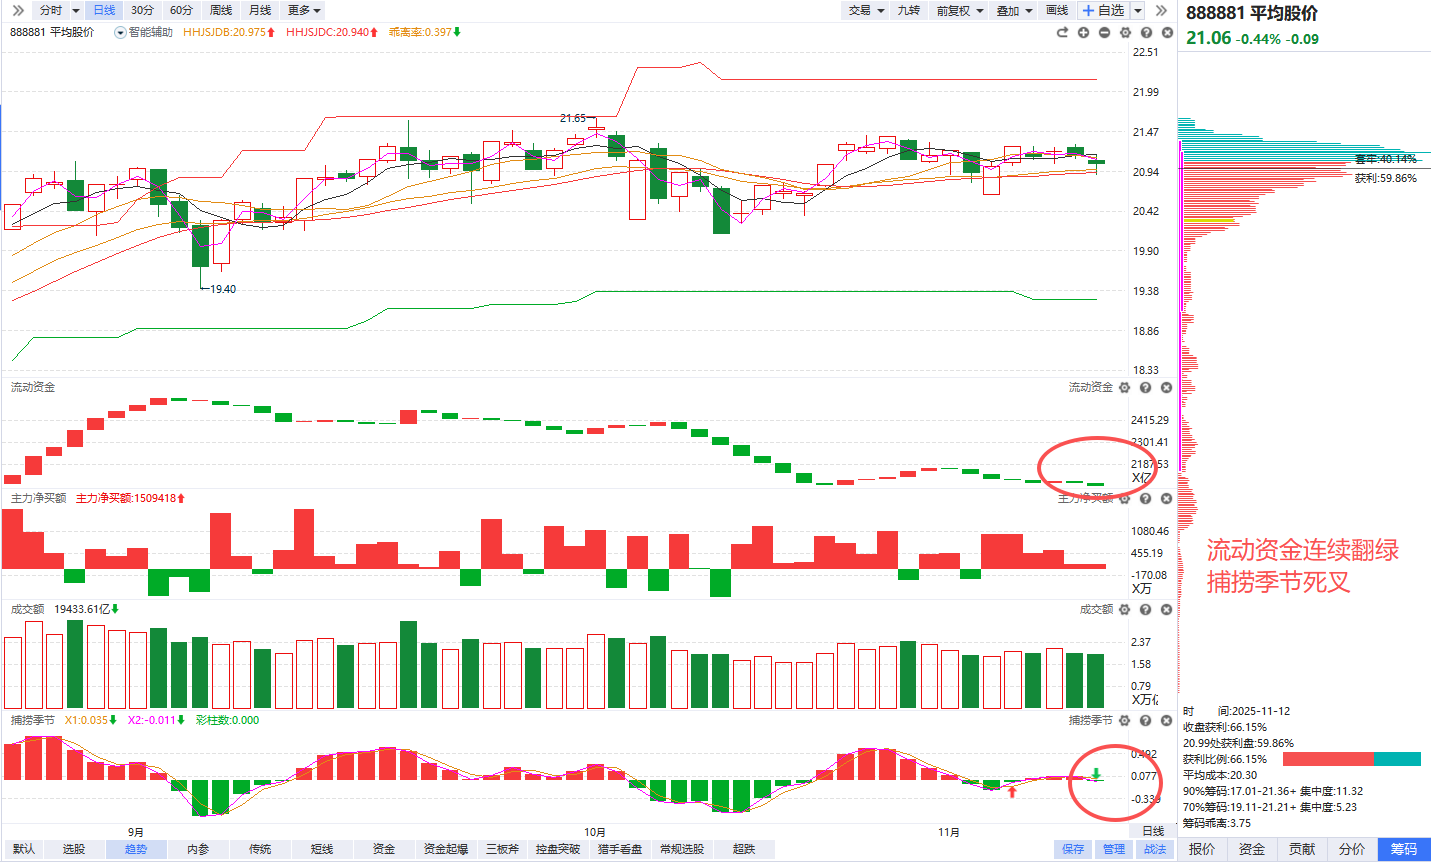Select the 猎手看盘 indicator template

pyautogui.click(x=620, y=849)
